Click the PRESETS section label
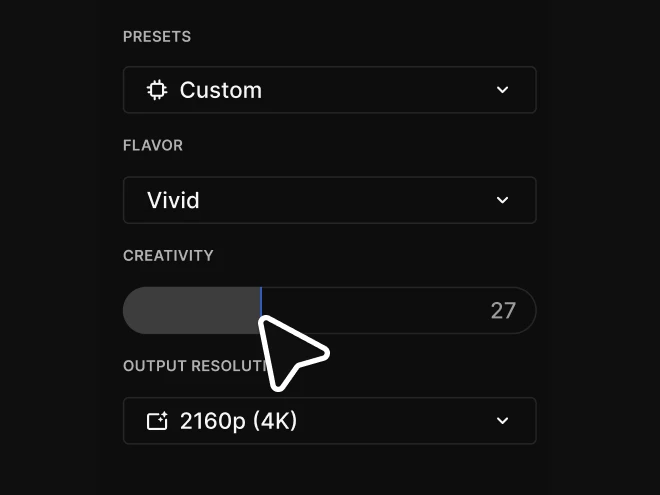 157,37
